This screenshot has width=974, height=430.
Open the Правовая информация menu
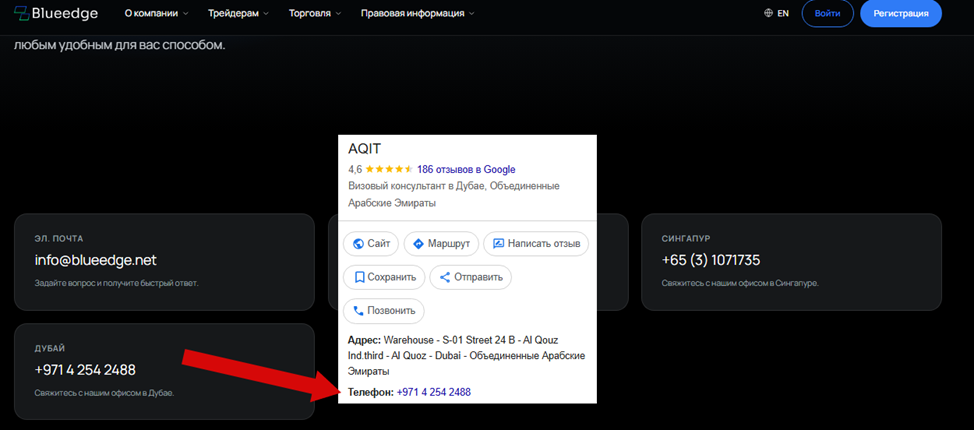[418, 14]
